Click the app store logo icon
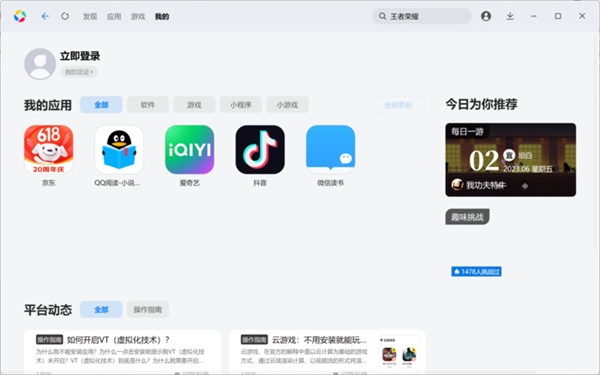 click(20, 16)
